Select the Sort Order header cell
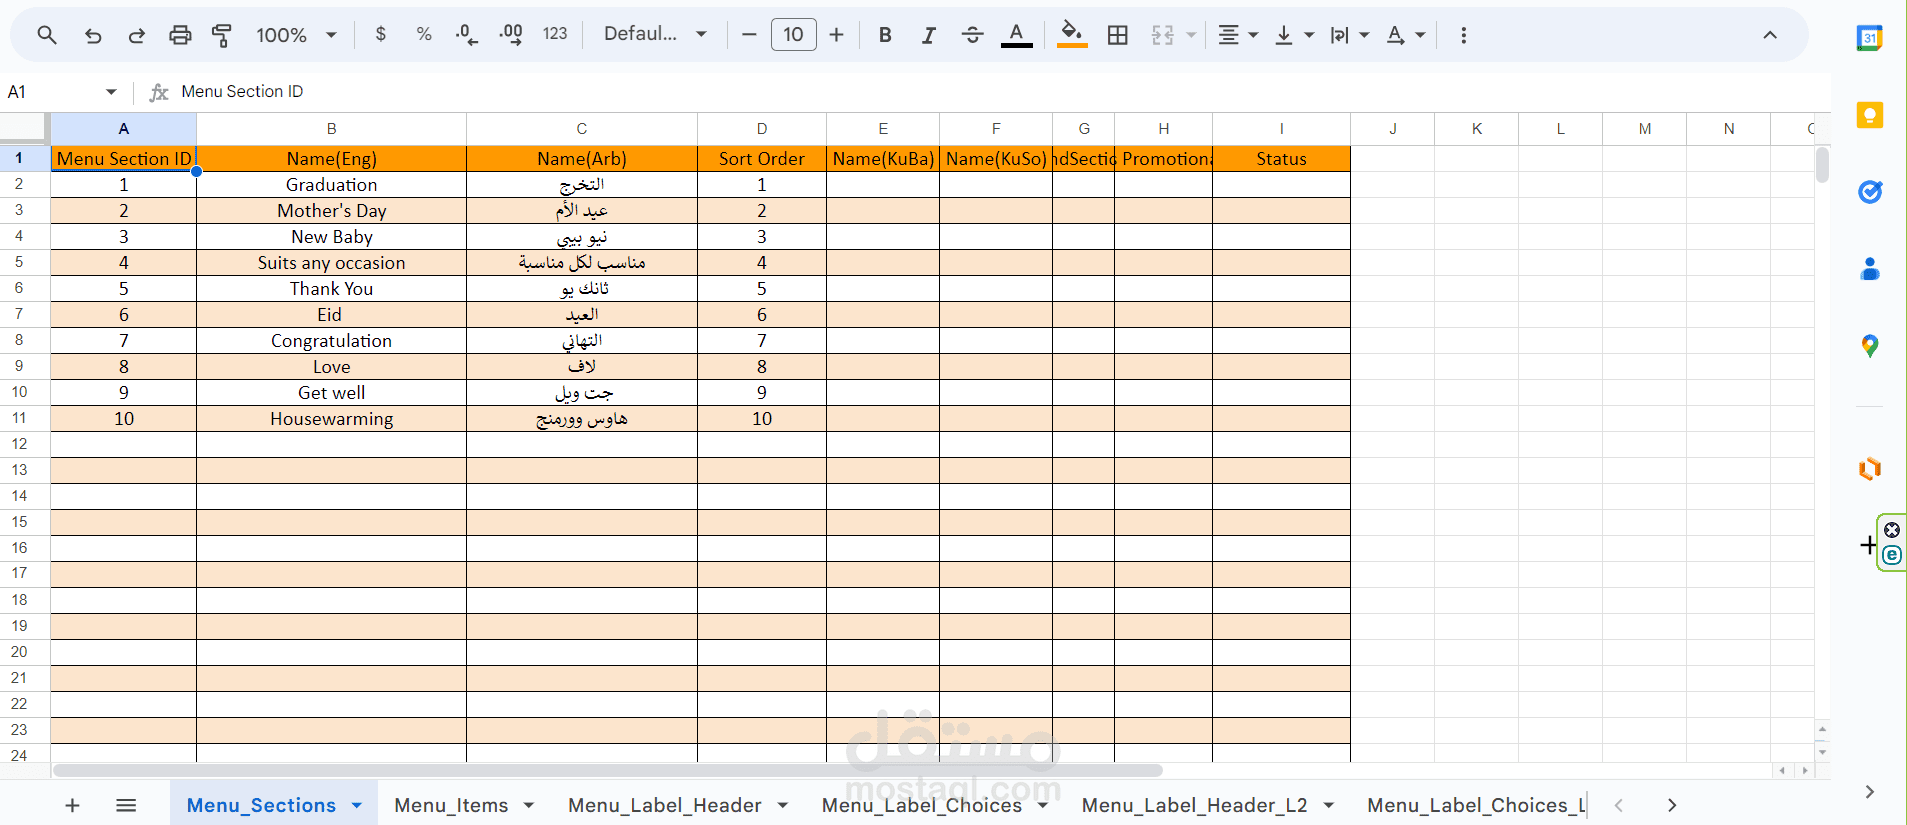Viewport: 1907px width, 825px height. pos(762,159)
